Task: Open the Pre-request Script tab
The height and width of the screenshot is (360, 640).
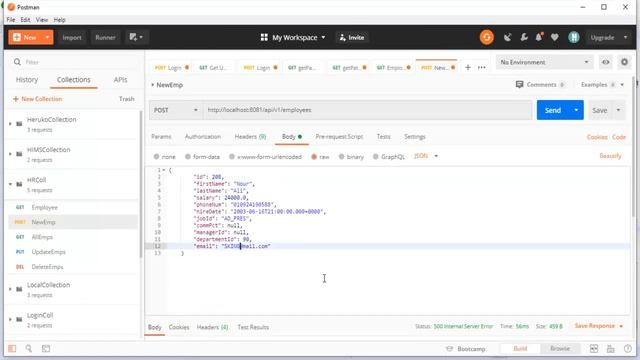Action: pos(339,137)
